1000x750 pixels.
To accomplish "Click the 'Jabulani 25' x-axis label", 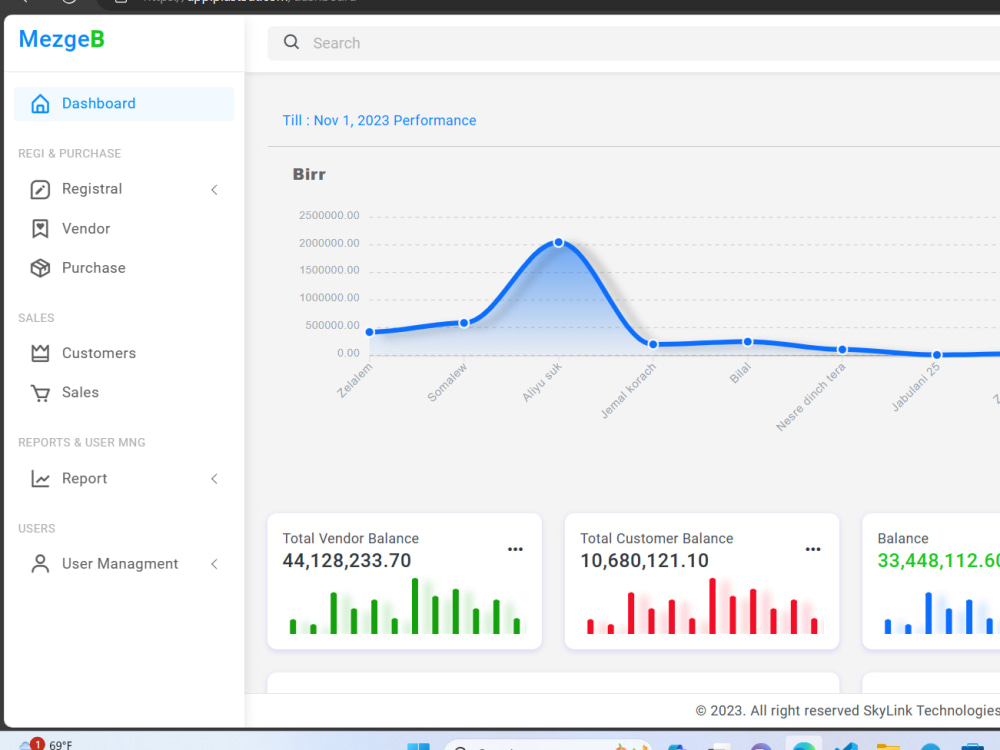I will 916,387.
